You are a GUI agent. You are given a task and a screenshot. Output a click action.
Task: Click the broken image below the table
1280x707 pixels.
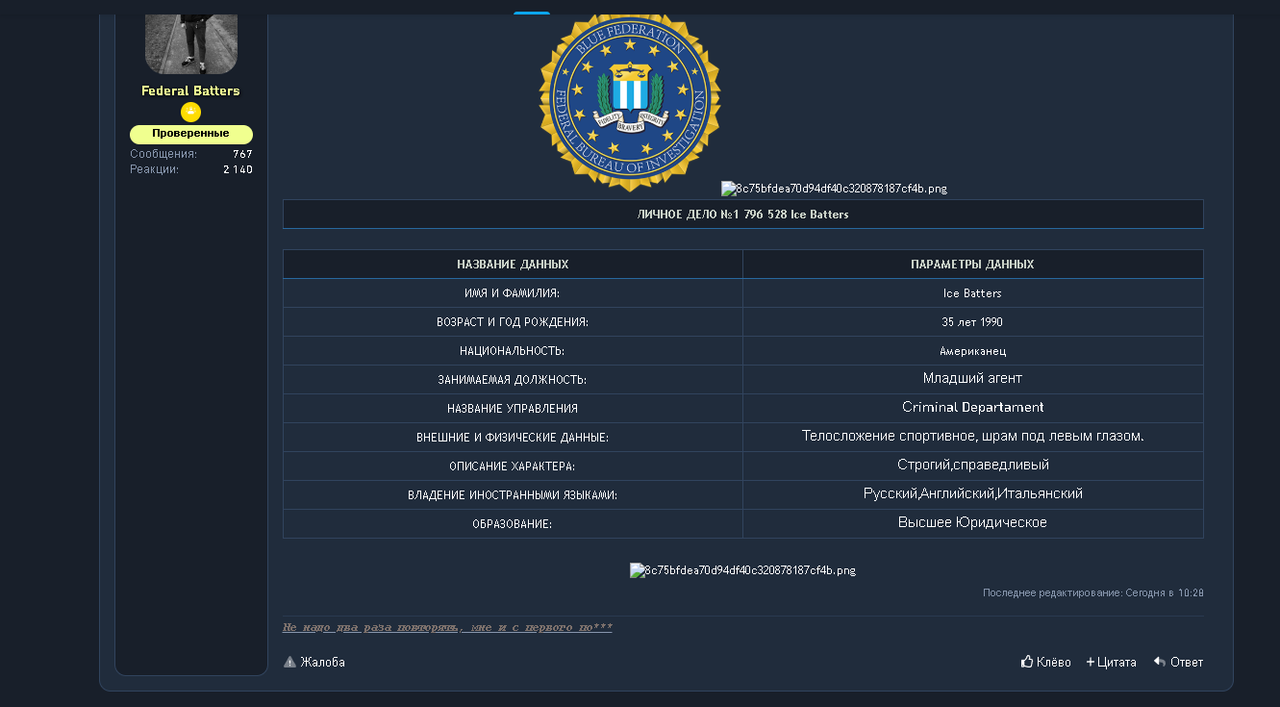(743, 571)
